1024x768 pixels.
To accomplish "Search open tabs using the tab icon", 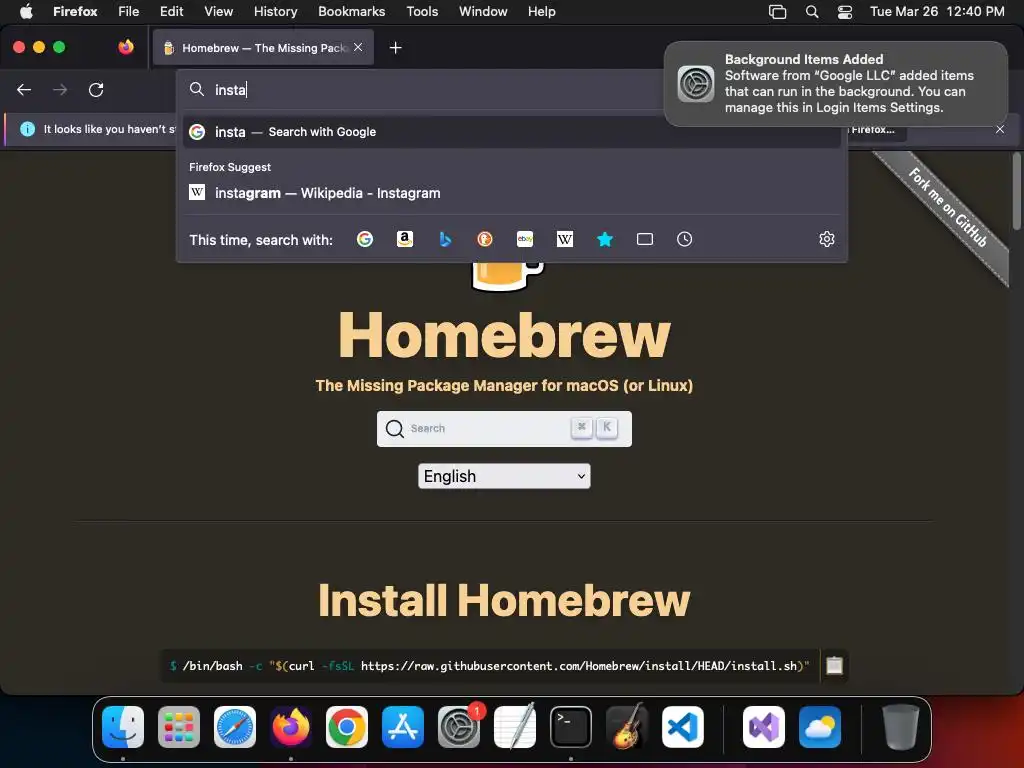I will coord(645,239).
